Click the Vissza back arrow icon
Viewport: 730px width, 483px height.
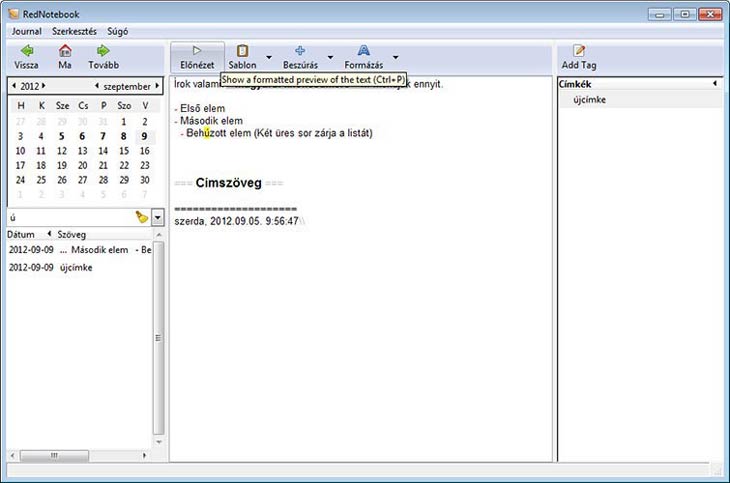[x=27, y=51]
